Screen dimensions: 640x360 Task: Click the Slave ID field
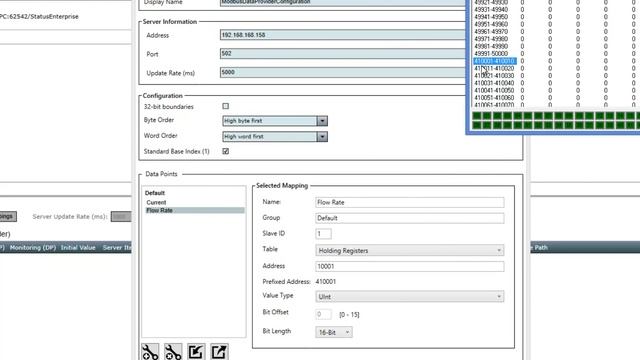pyautogui.click(x=323, y=233)
